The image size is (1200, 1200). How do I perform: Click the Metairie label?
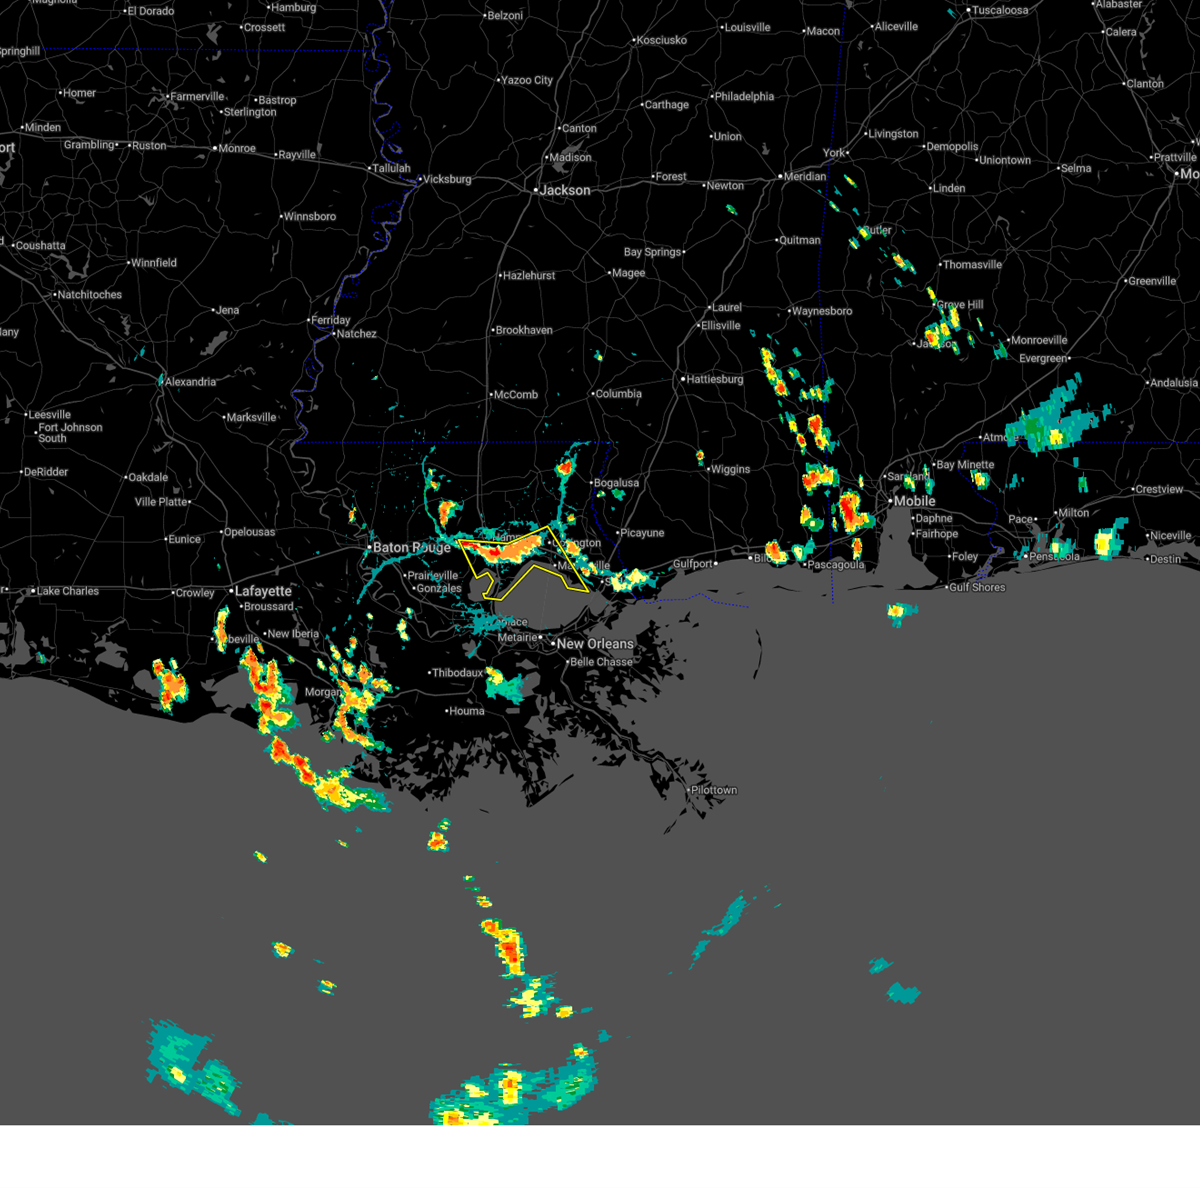[x=518, y=638]
